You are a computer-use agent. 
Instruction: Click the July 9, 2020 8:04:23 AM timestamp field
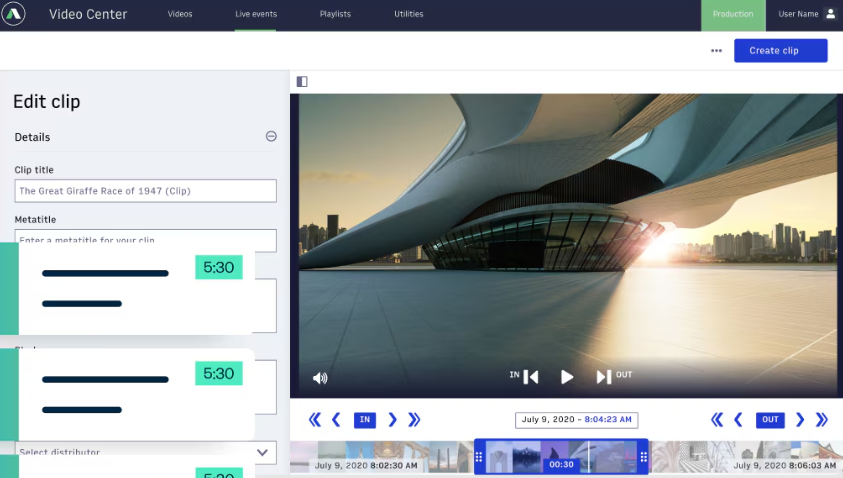576,419
